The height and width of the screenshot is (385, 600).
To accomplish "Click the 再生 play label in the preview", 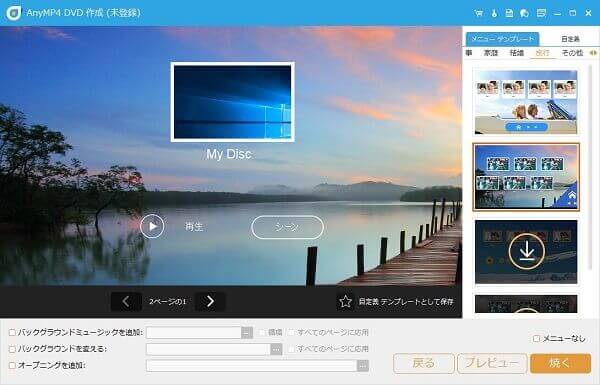I will tap(194, 227).
